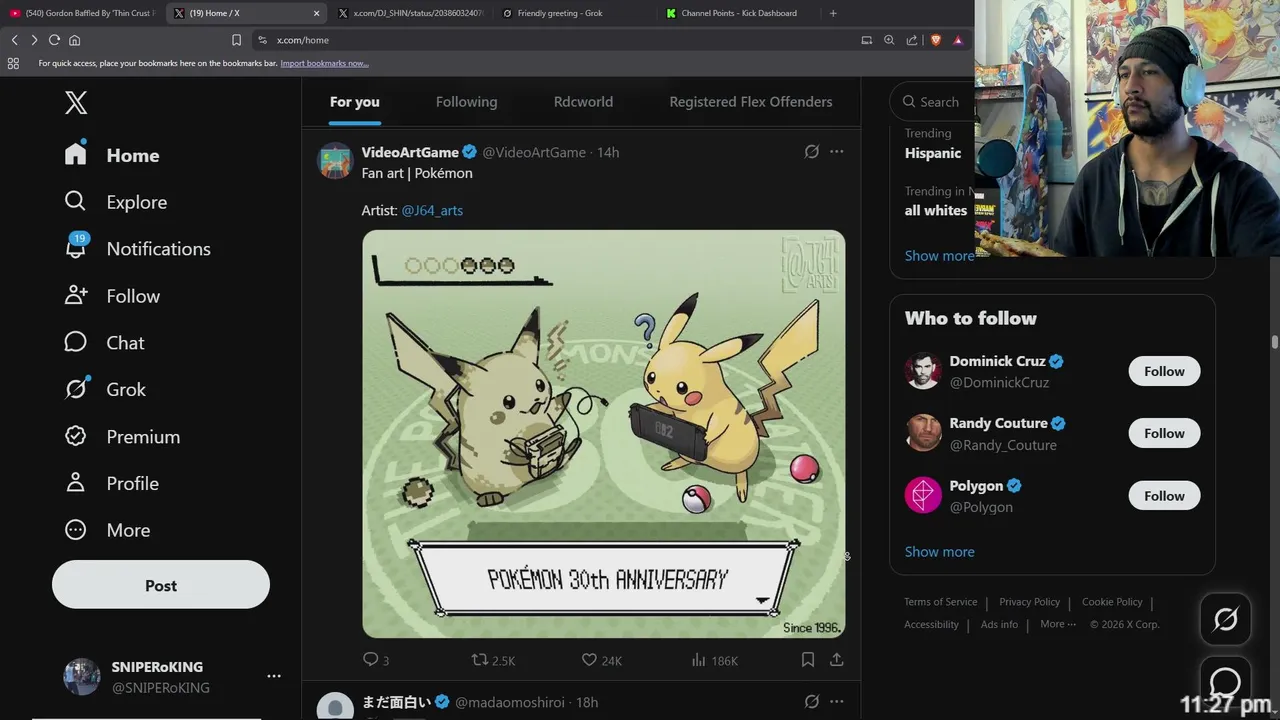Image resolution: width=1280 pixels, height=720 pixels.
Task: Open Notifications with 19 badge
Action: click(137, 249)
